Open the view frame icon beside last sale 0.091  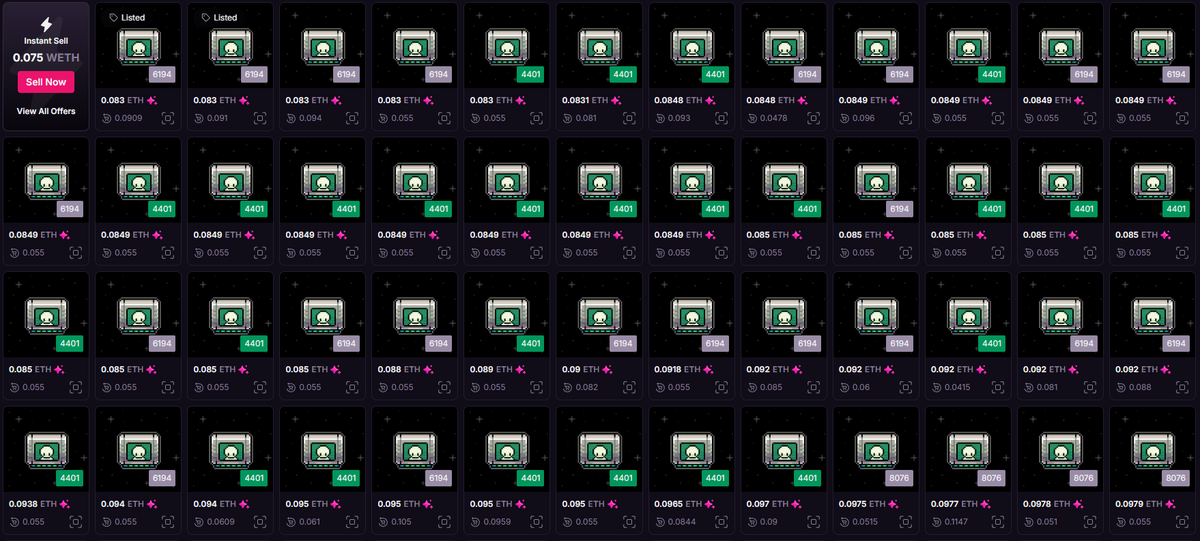click(260, 118)
